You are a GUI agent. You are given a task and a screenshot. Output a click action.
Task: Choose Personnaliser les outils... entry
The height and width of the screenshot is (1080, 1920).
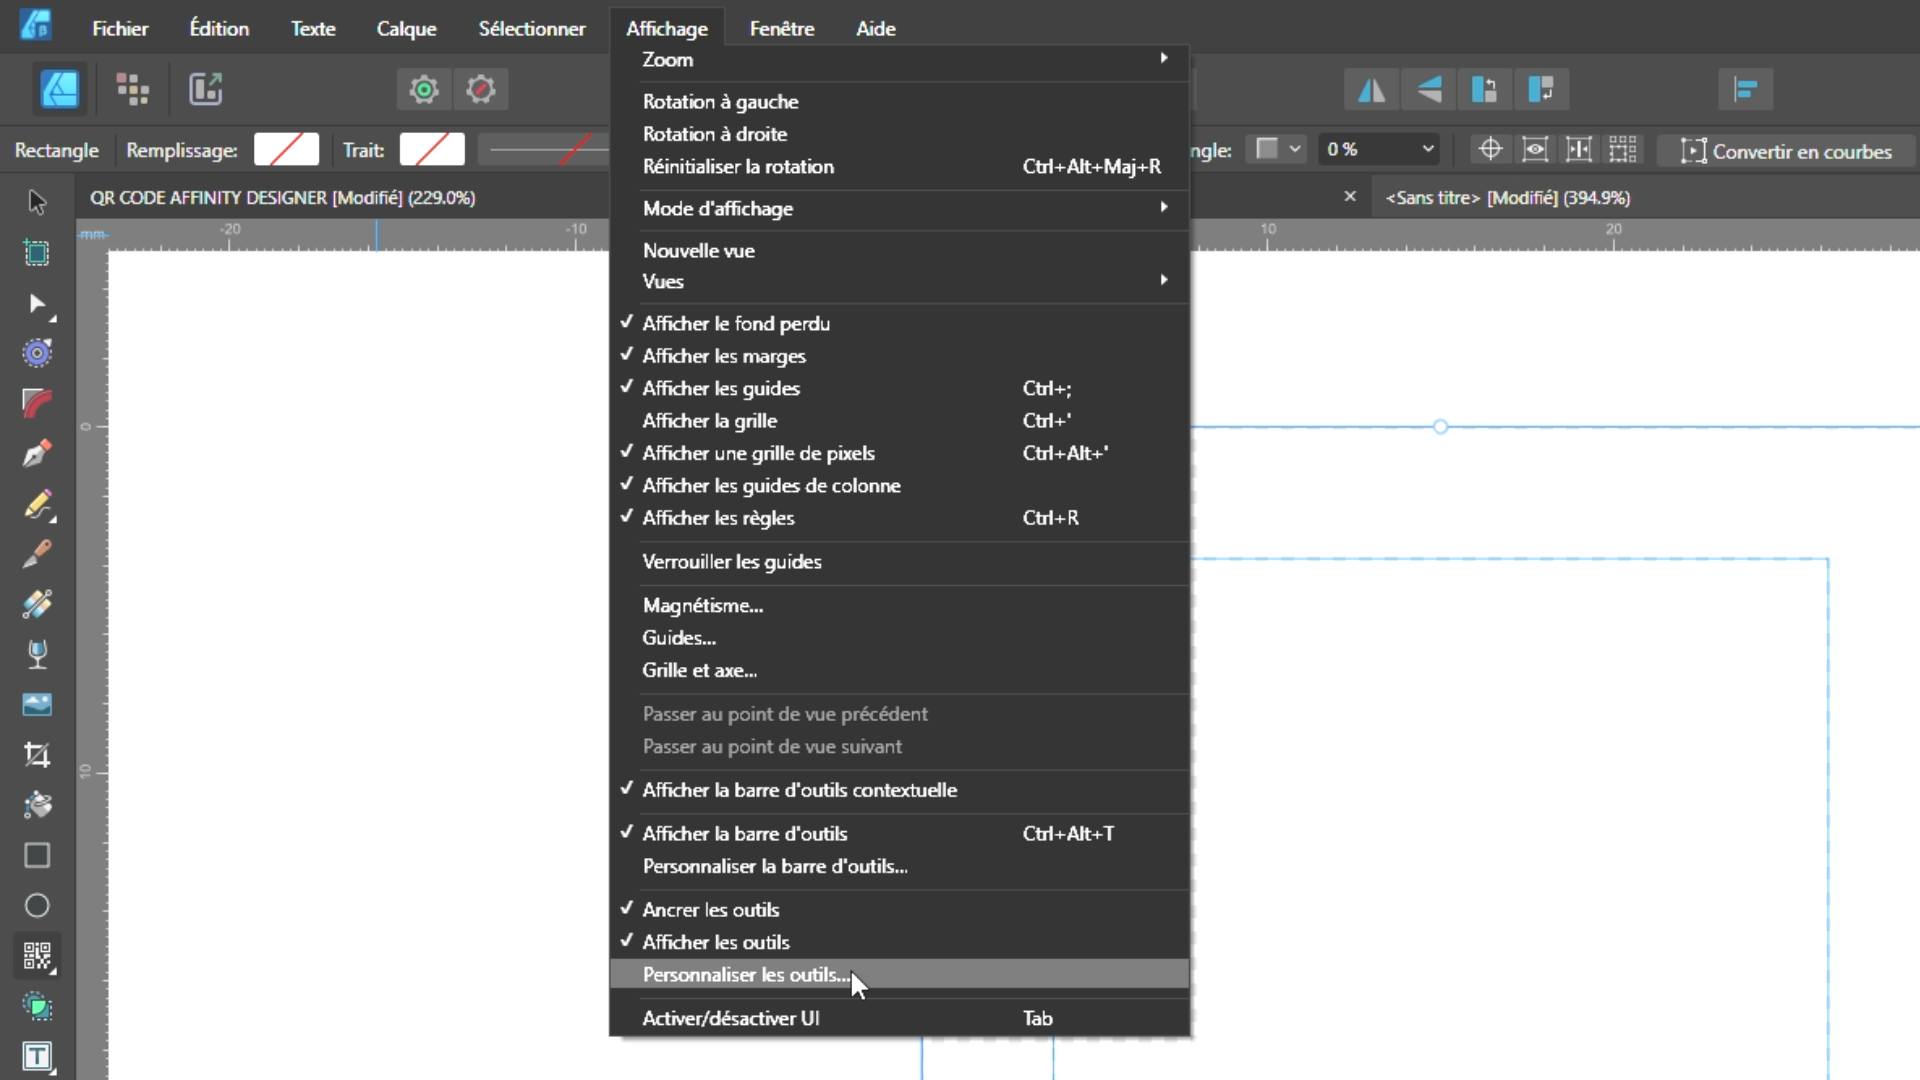click(745, 975)
